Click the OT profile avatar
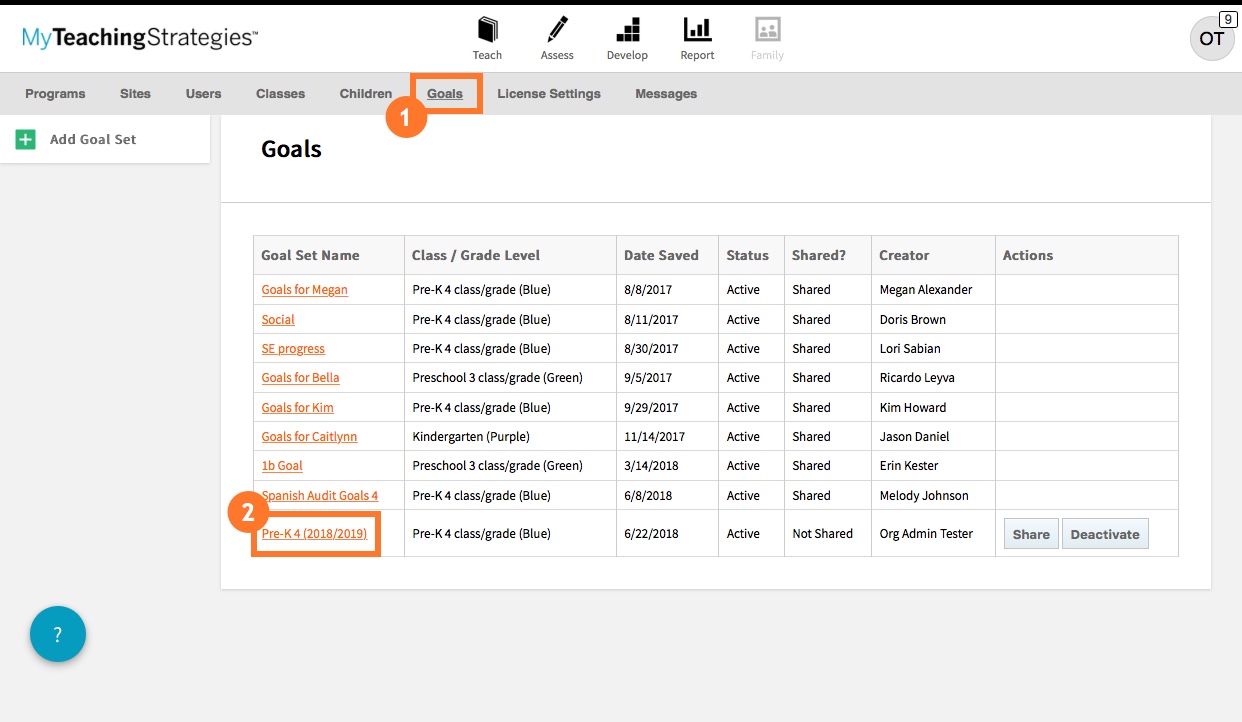 pyautogui.click(x=1211, y=38)
